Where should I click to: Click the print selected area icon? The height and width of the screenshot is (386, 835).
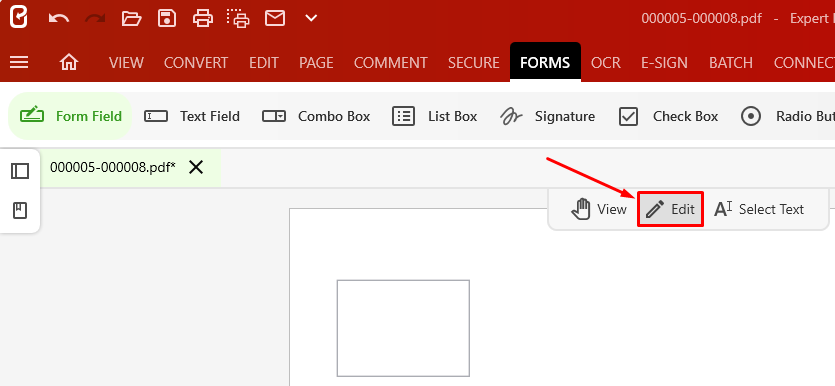tap(238, 18)
